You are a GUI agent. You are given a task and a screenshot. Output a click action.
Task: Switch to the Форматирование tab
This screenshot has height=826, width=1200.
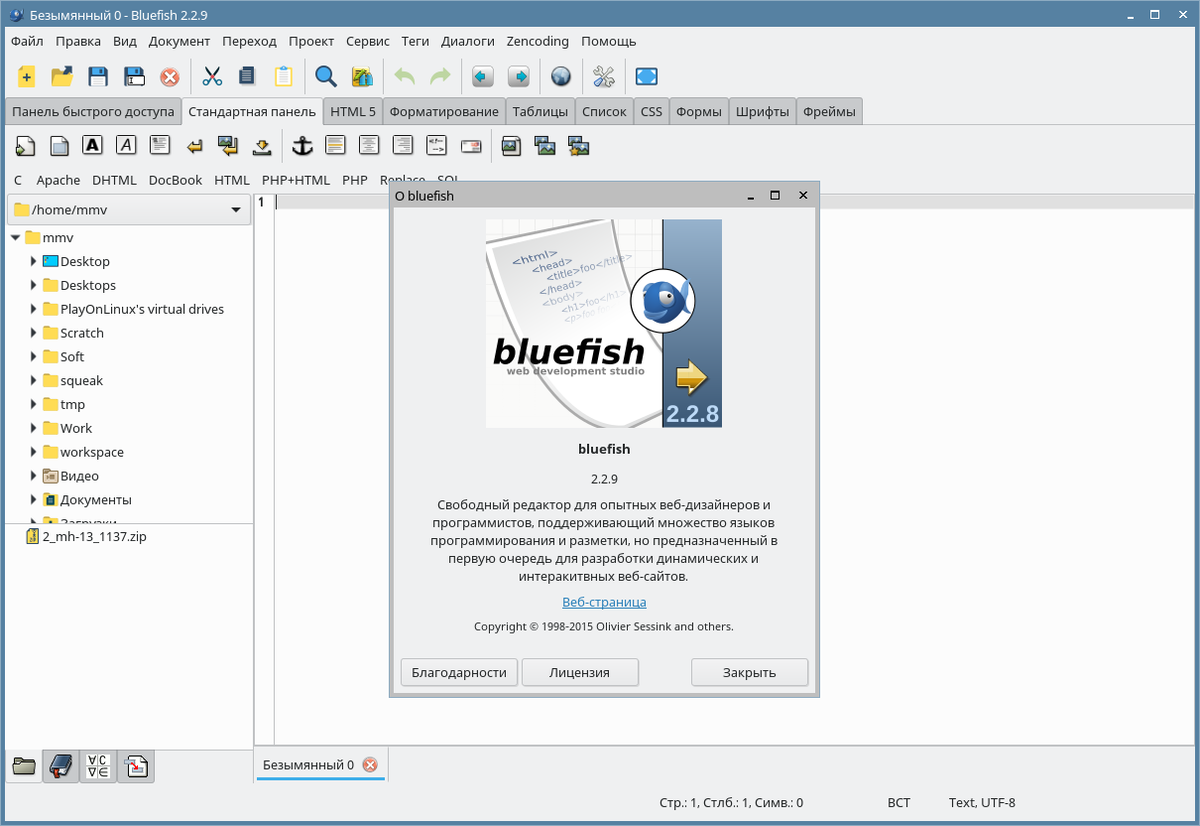click(x=444, y=111)
